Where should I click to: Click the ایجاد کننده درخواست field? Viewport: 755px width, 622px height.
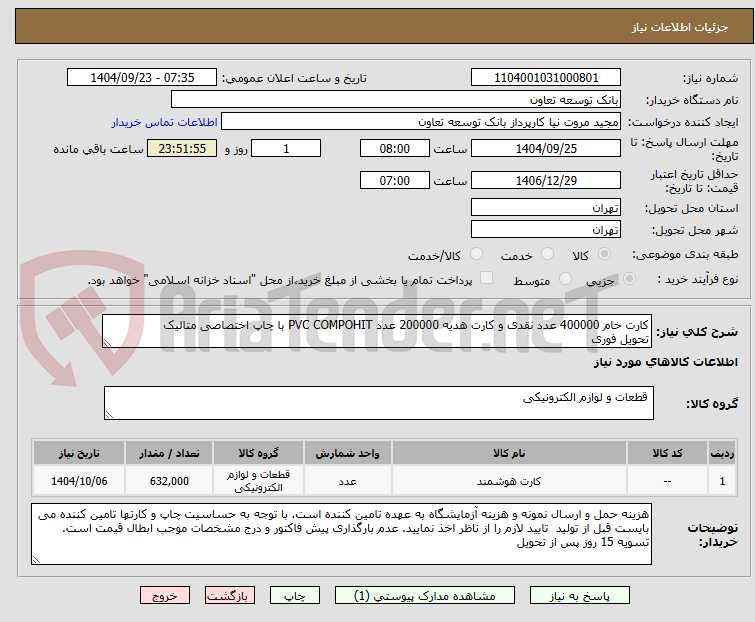click(x=421, y=122)
